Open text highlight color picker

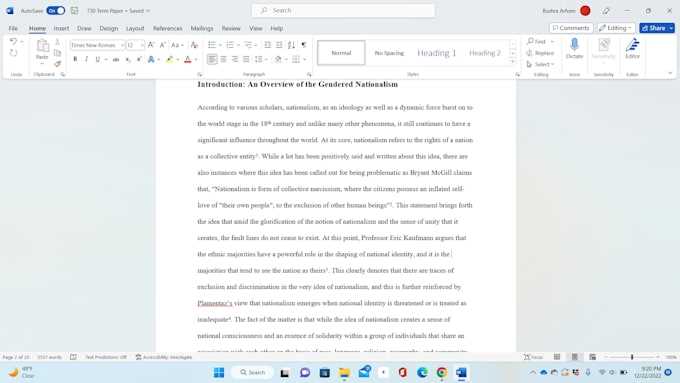pyautogui.click(x=178, y=59)
